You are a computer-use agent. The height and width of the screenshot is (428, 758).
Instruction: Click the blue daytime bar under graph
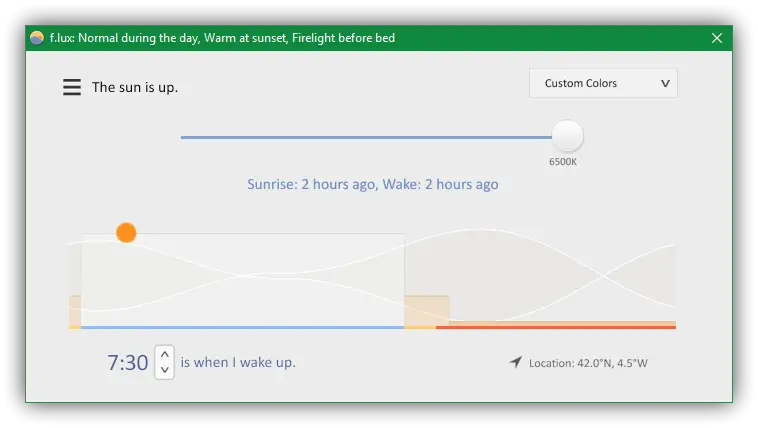tap(240, 327)
